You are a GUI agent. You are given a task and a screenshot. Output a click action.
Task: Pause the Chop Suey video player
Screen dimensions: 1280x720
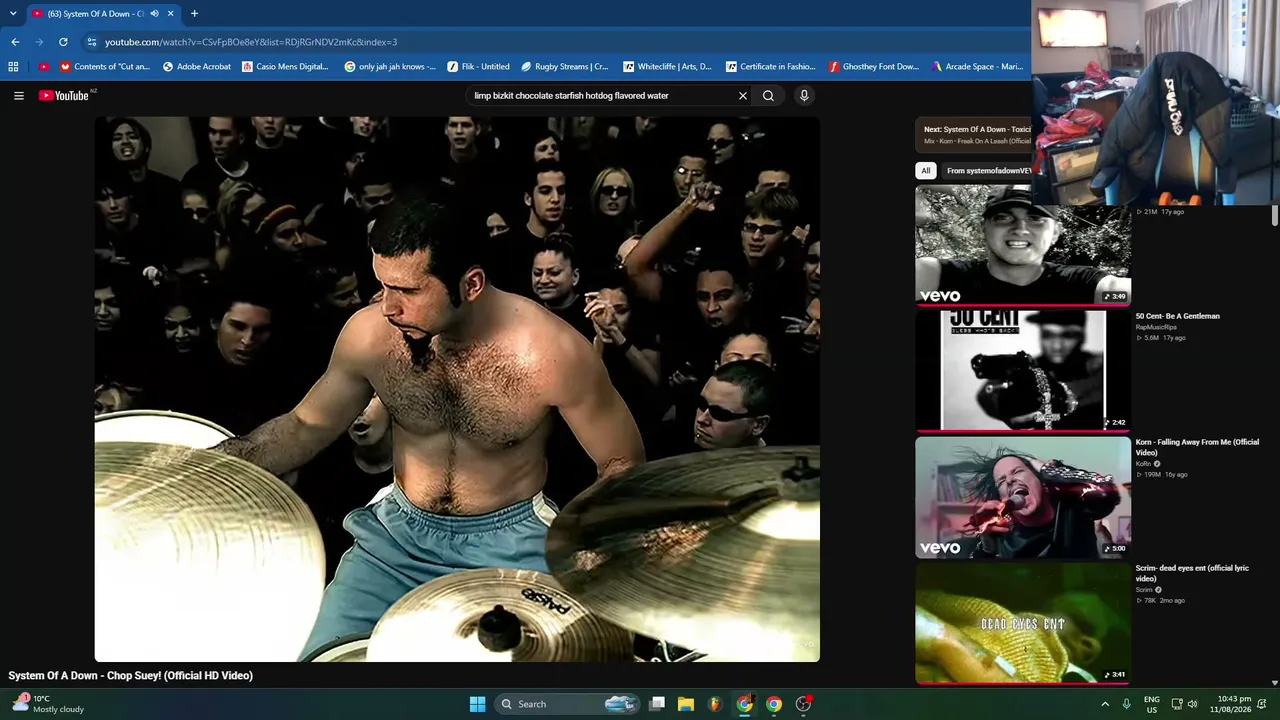coord(457,389)
